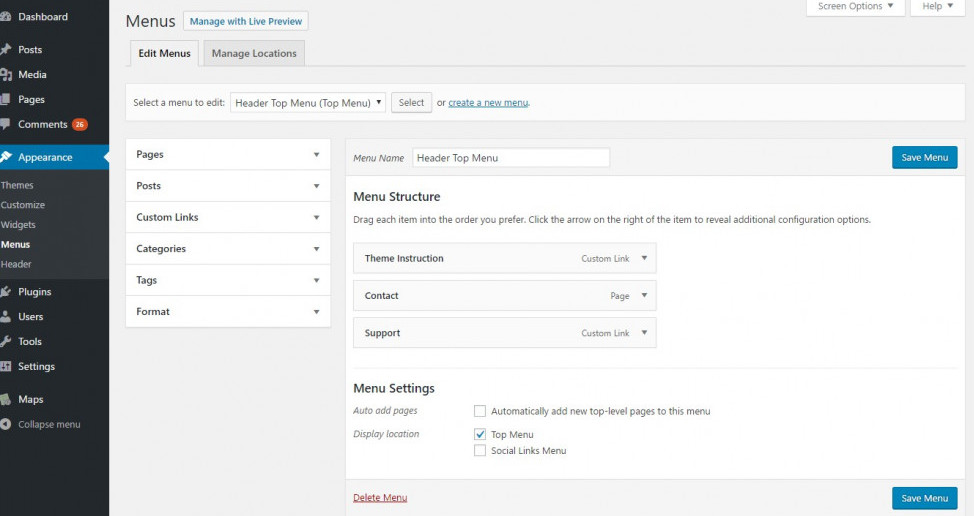Click the Contact menu item bar
The height and width of the screenshot is (516, 974).
click(504, 295)
